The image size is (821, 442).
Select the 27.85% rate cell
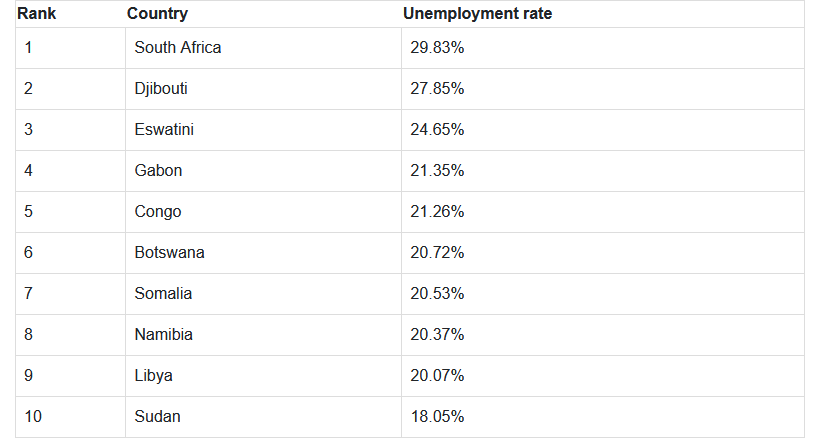[437, 89]
